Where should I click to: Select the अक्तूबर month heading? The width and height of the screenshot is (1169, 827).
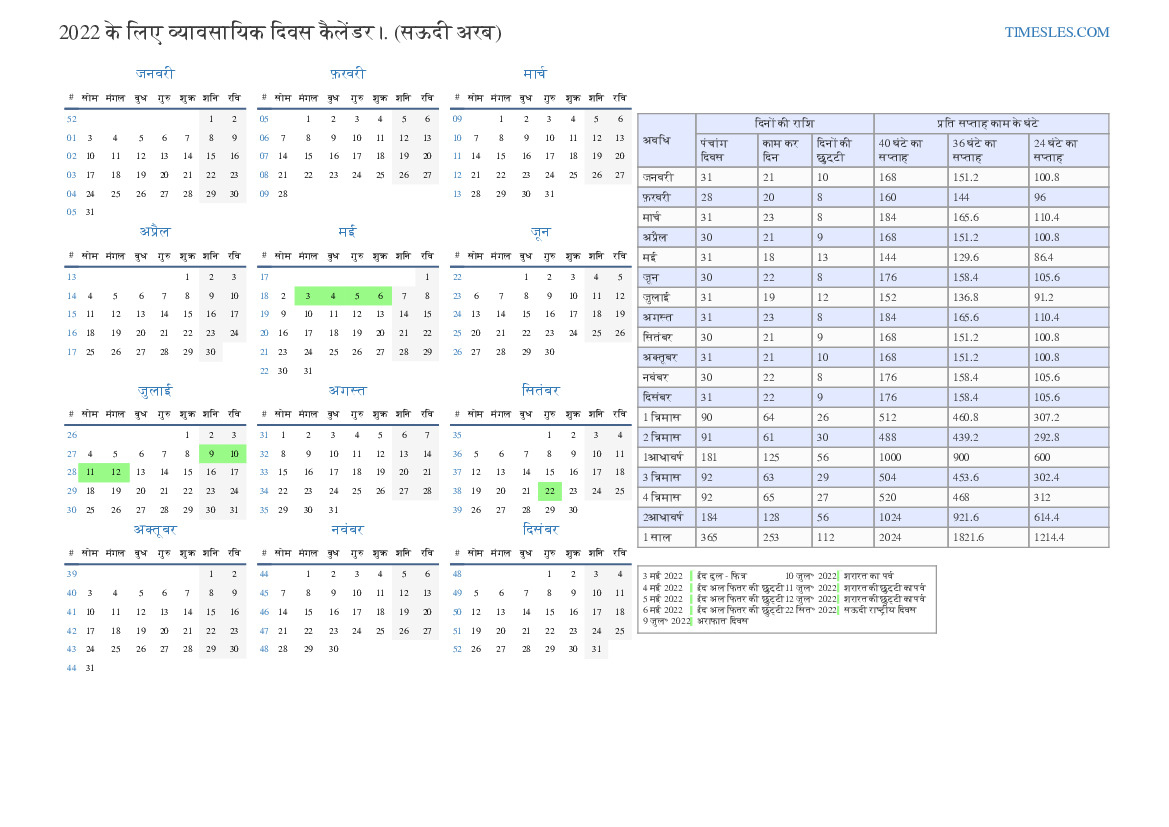[155, 529]
